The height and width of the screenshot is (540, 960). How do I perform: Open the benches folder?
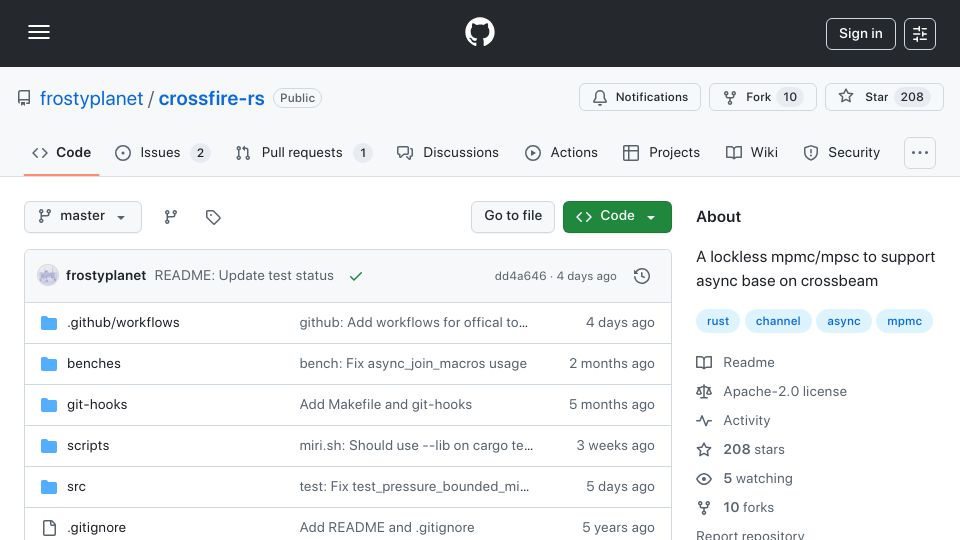point(94,364)
